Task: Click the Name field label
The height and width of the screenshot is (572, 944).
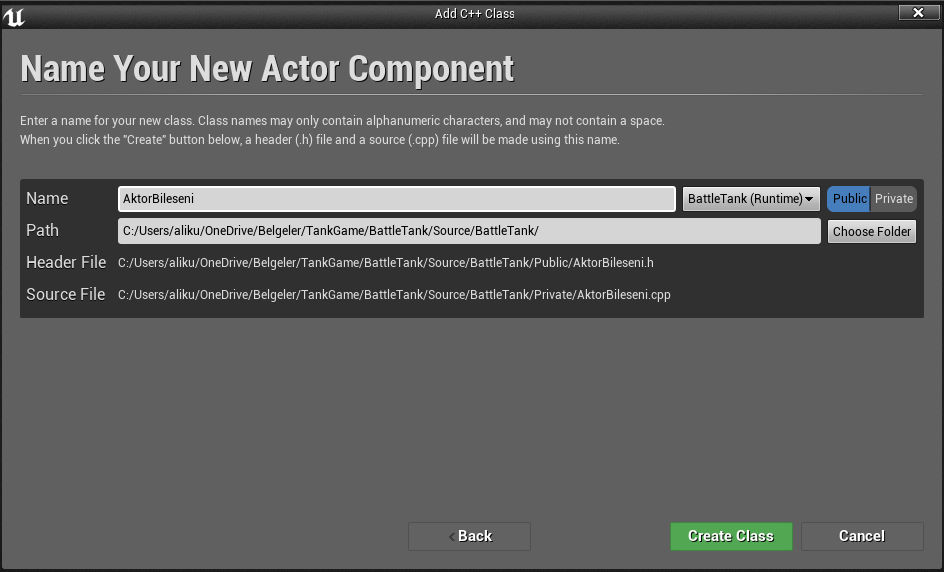Action: (x=47, y=199)
